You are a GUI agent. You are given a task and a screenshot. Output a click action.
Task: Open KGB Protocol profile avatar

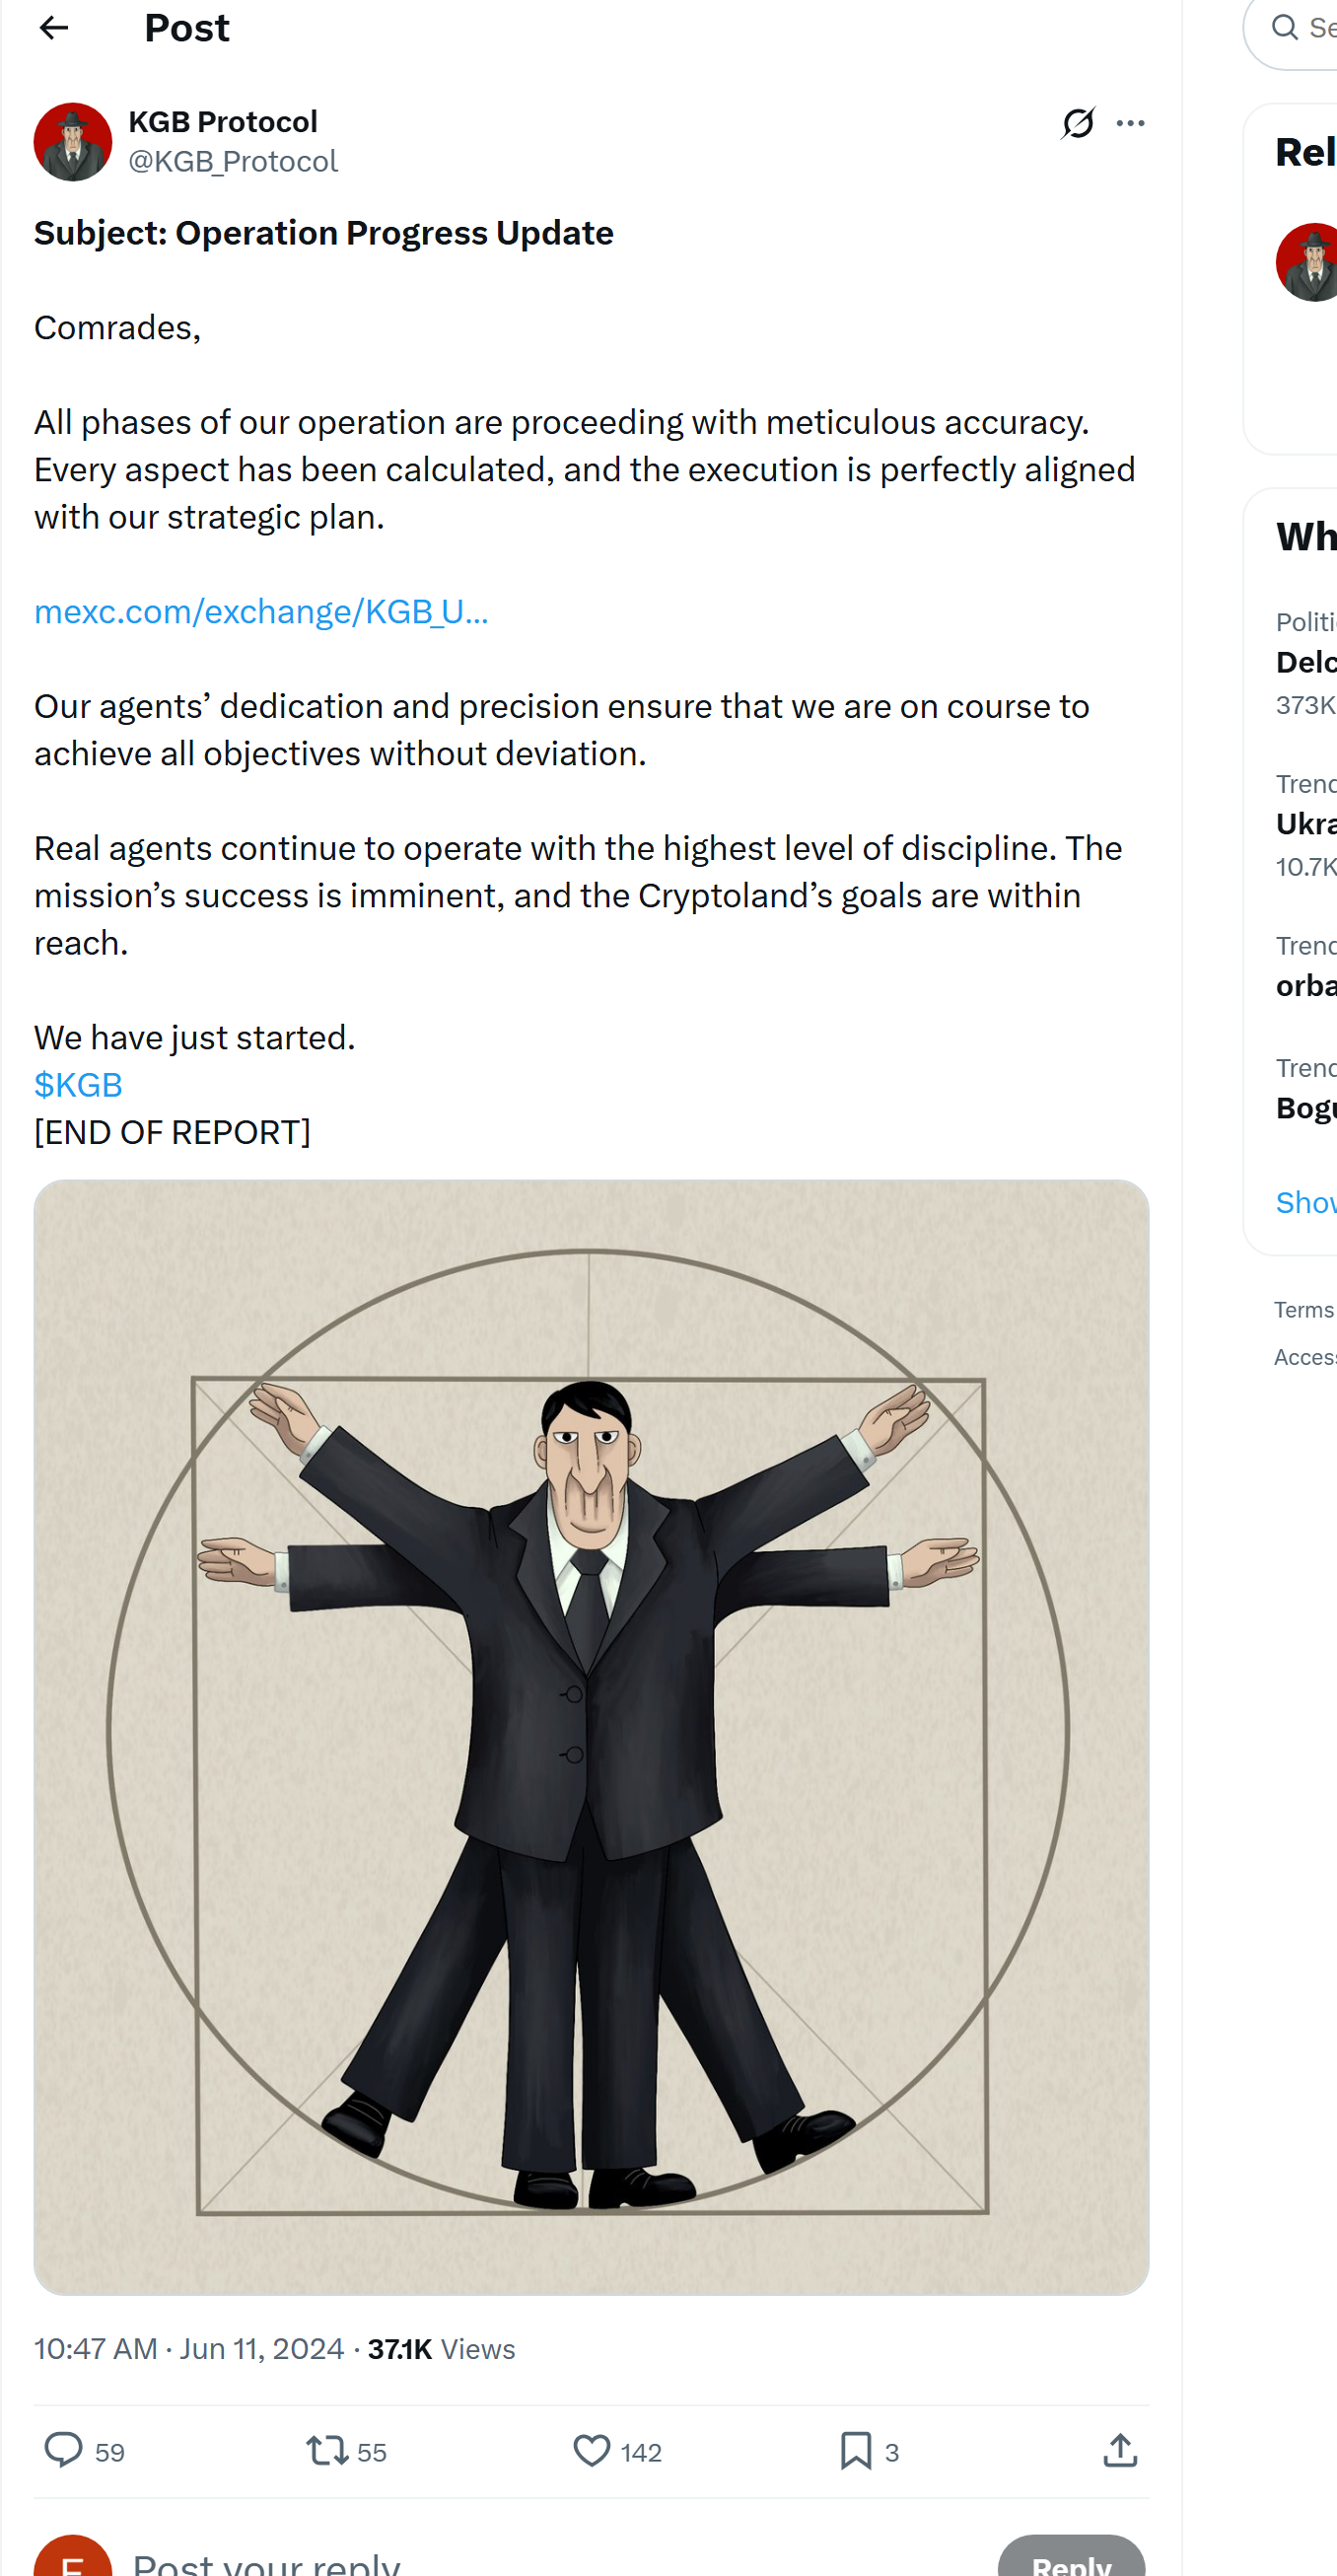(x=73, y=142)
